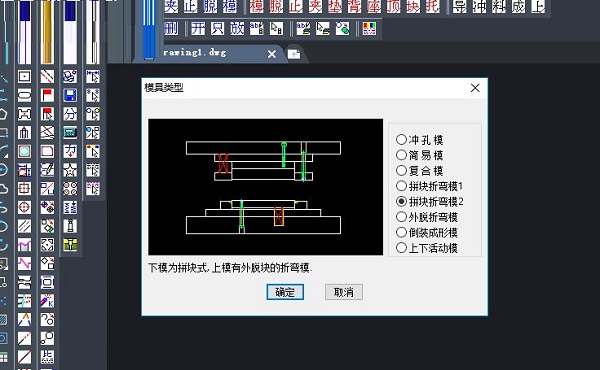Screen dimensions: 600x370
Task: Click the 分 icon in tool panel
Action: (x=70, y=114)
